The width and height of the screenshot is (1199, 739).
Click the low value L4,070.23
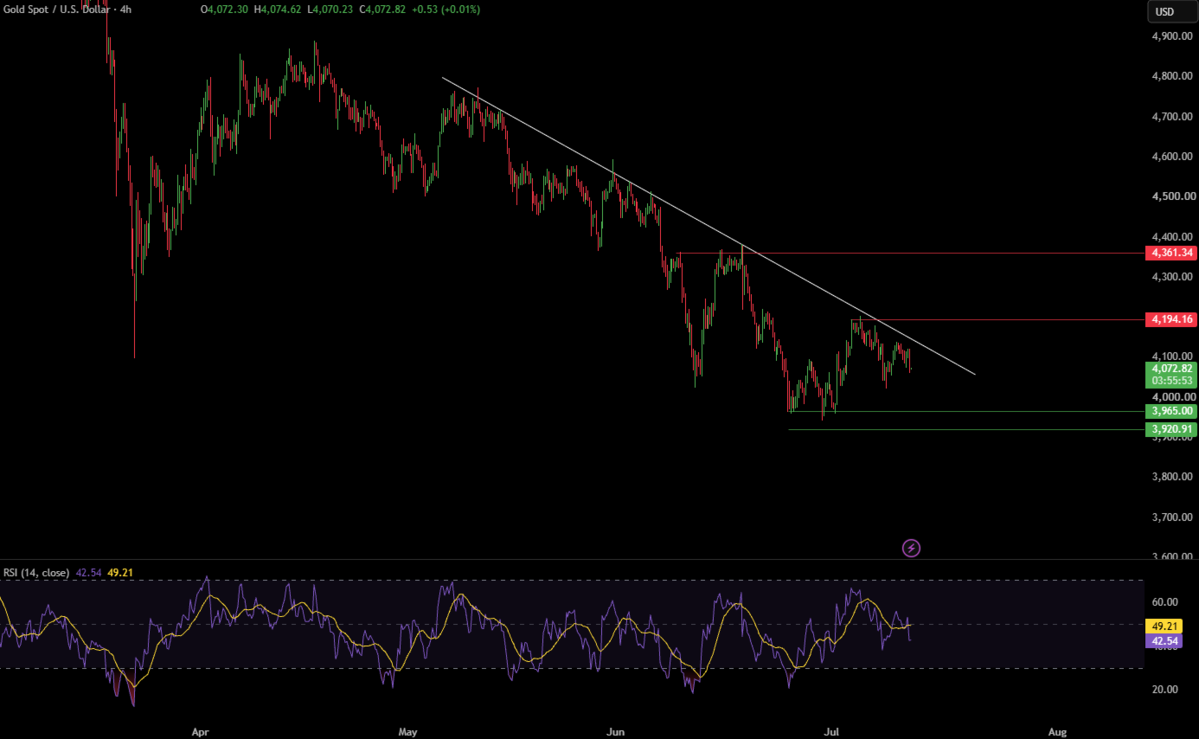tap(330, 9)
